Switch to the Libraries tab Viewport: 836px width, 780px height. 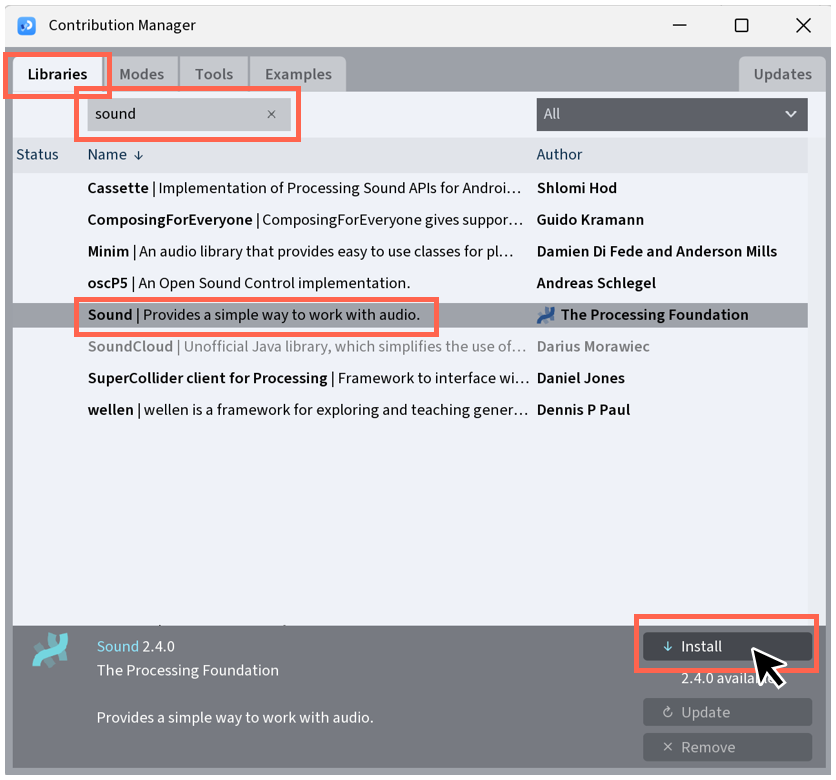57,74
